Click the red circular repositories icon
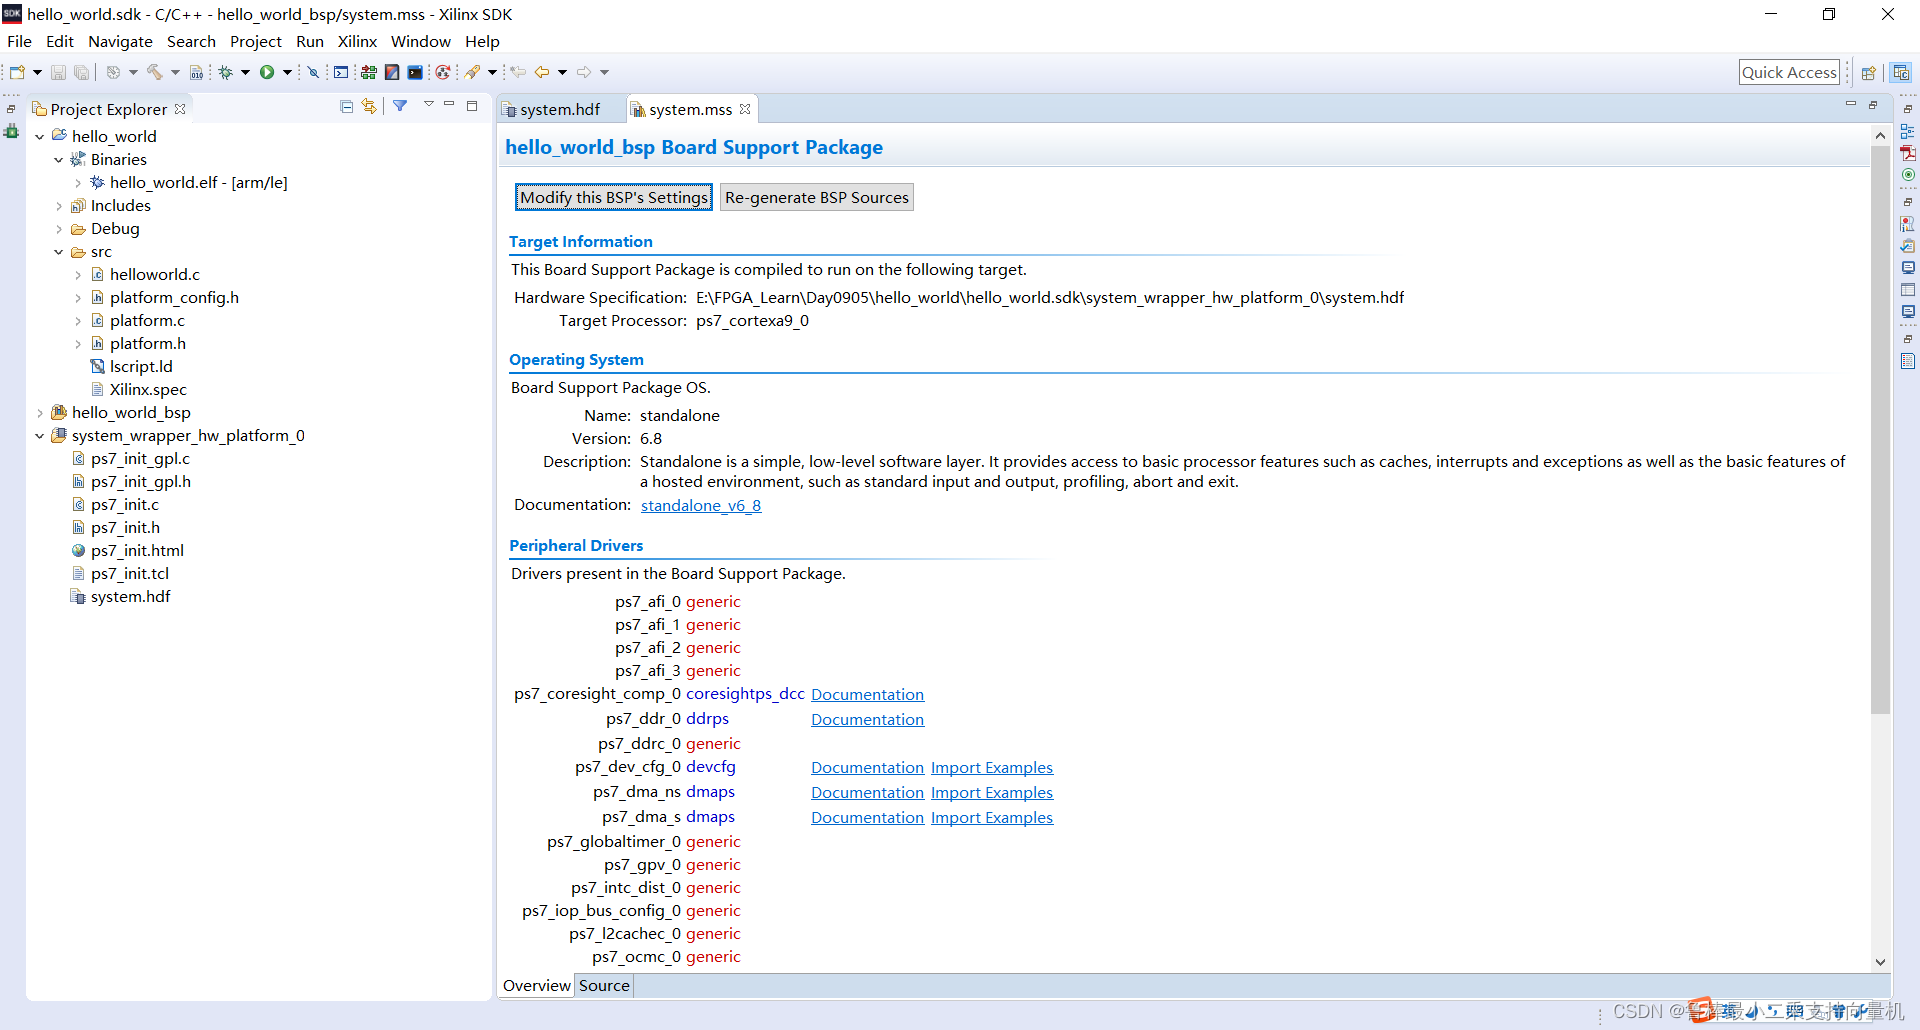The width and height of the screenshot is (1920, 1030). point(442,72)
